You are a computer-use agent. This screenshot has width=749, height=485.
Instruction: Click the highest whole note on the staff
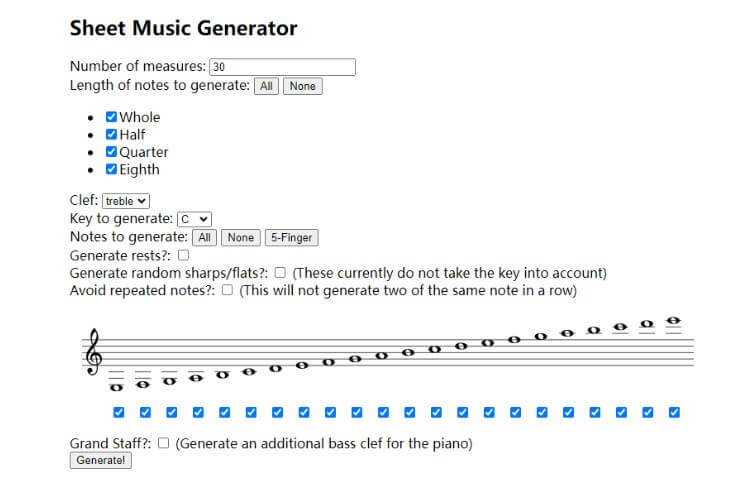(x=674, y=321)
